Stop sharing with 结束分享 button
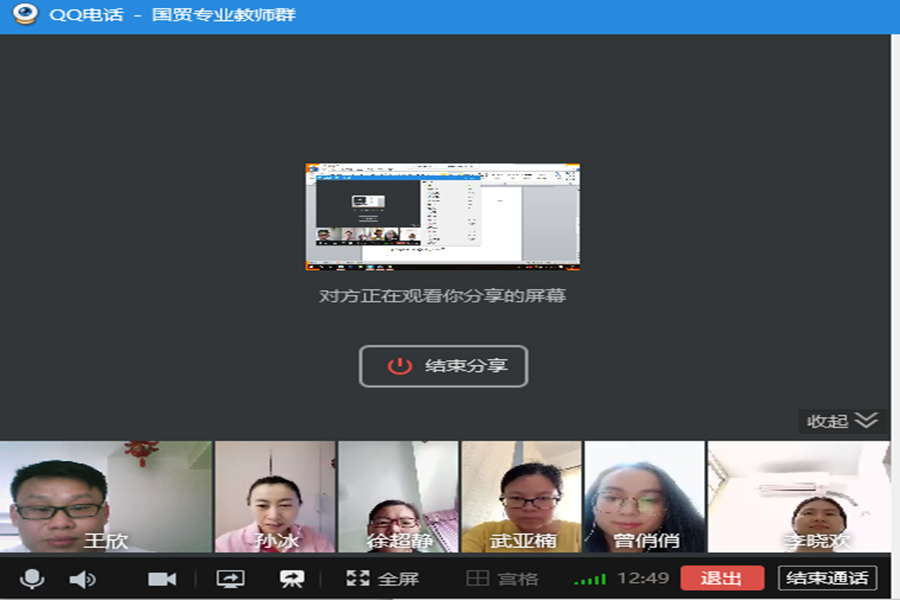Viewport: 900px width, 600px height. click(x=443, y=366)
